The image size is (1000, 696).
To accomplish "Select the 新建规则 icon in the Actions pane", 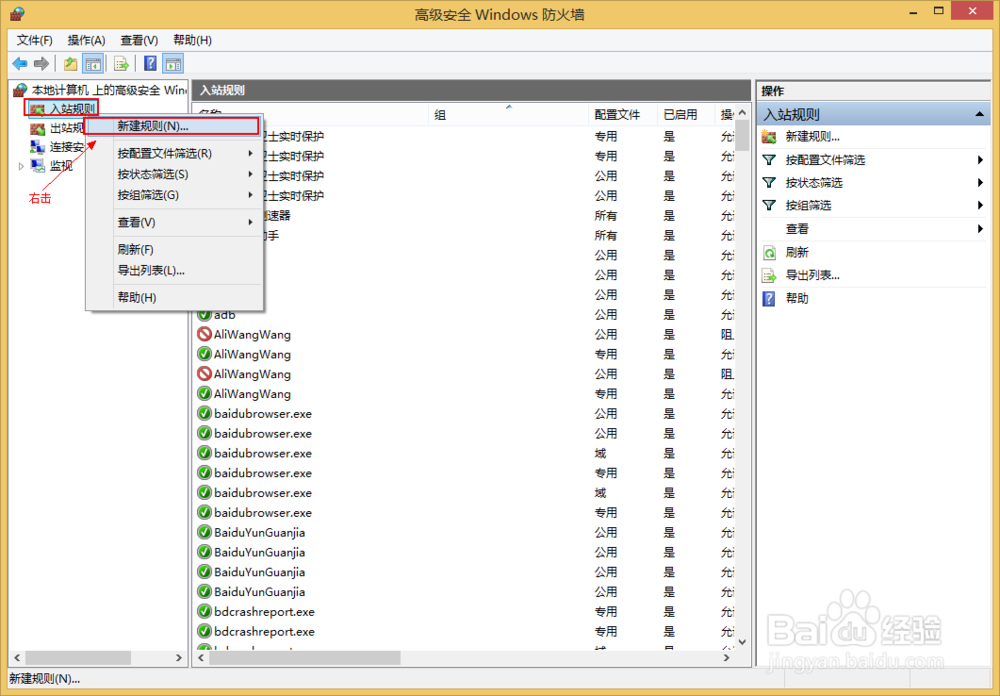I will [x=770, y=136].
